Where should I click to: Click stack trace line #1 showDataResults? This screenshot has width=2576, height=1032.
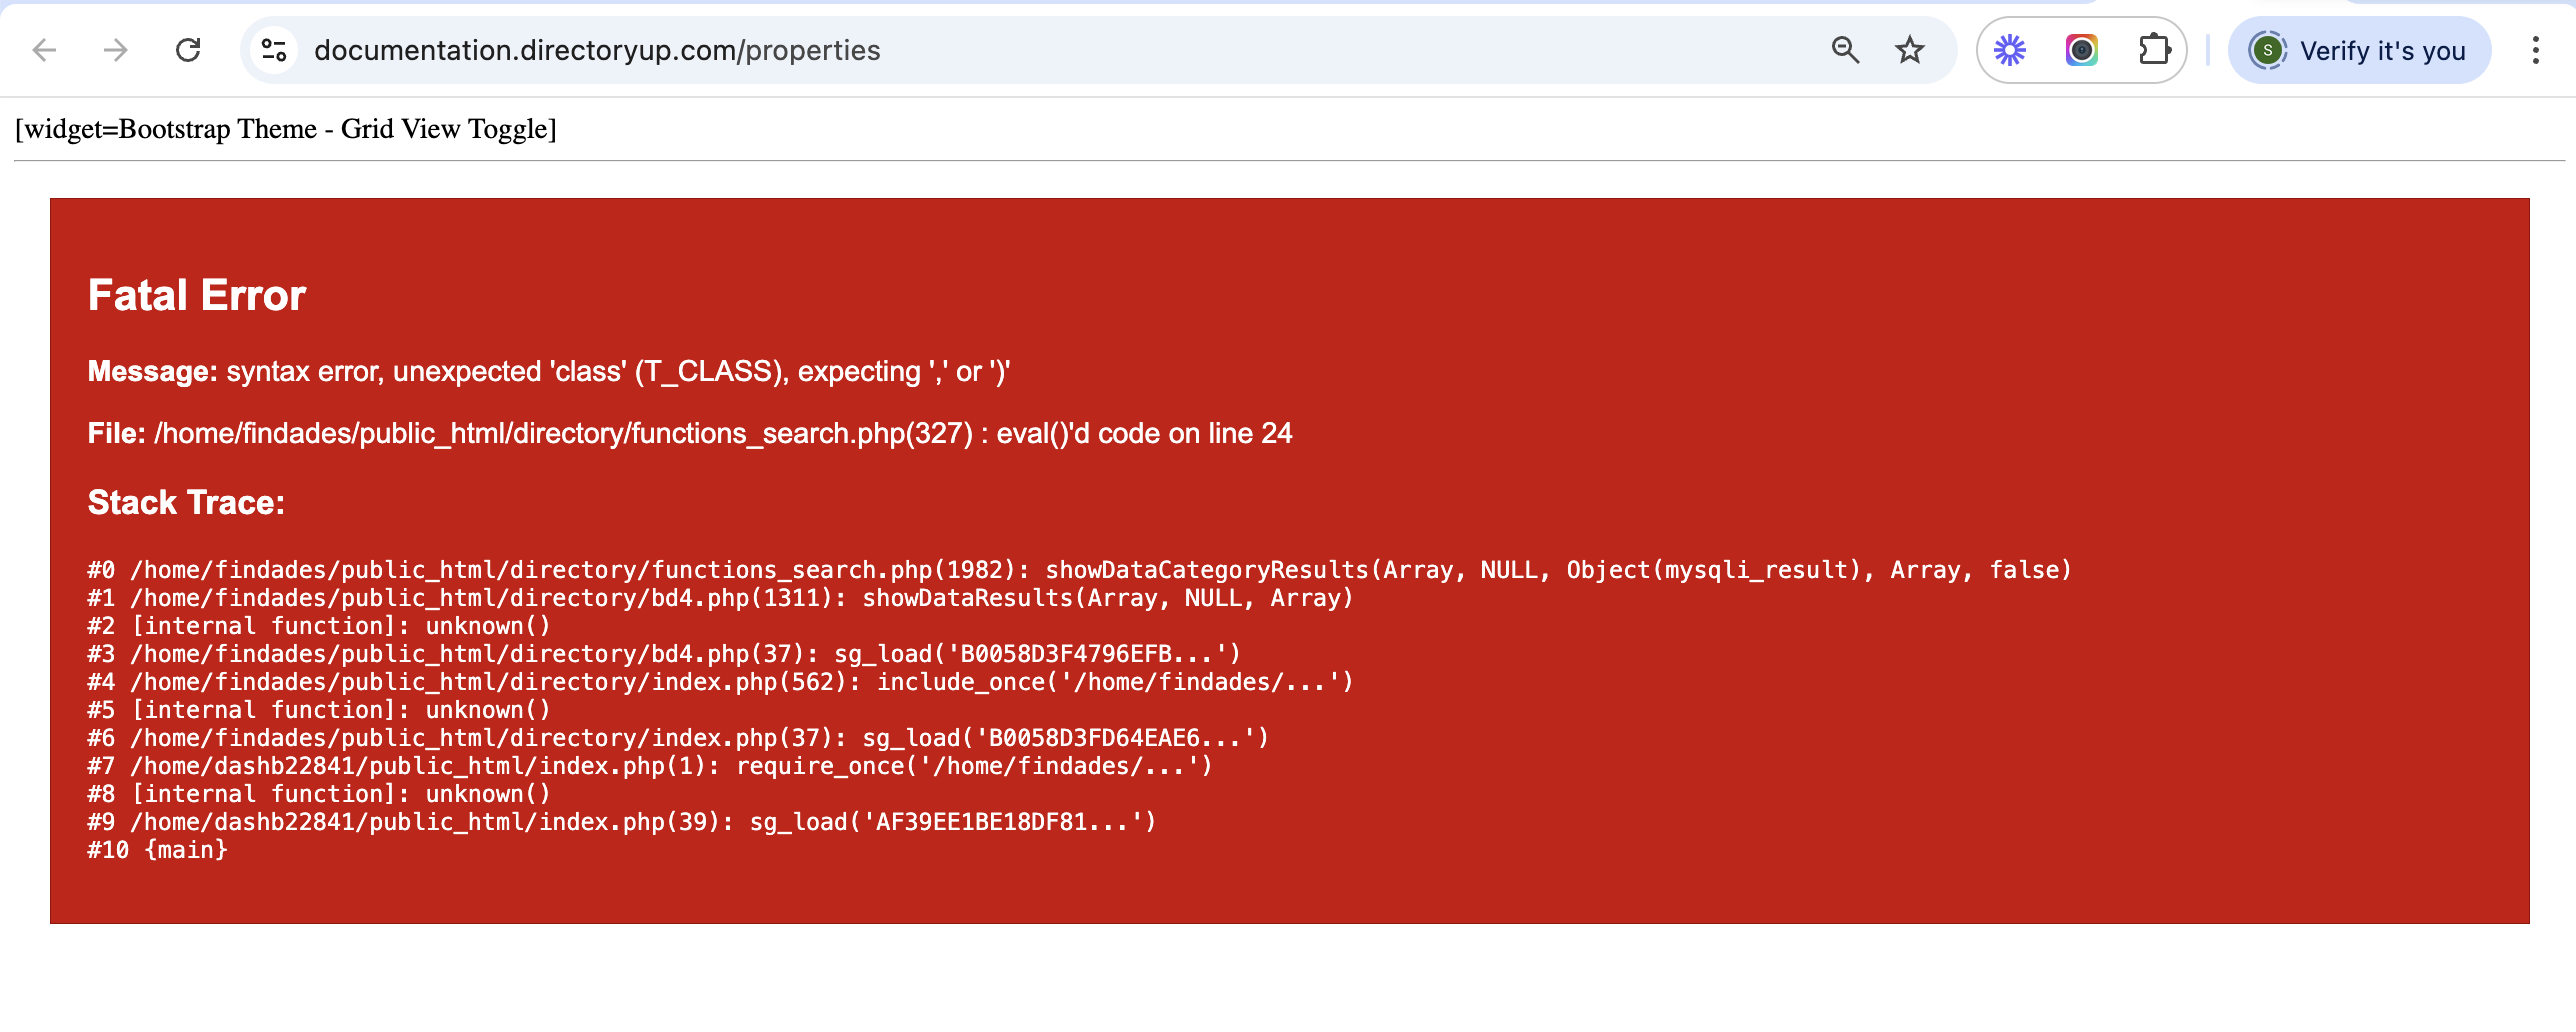[720, 598]
